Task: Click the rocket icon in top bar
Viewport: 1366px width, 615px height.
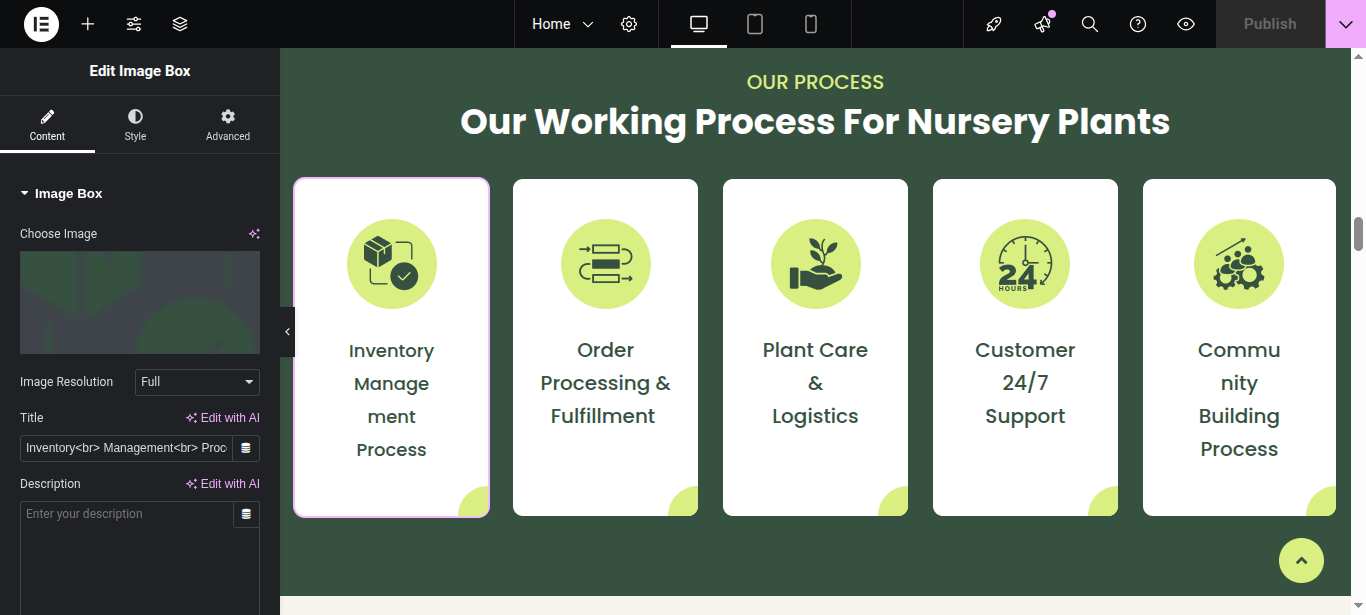Action: (994, 24)
